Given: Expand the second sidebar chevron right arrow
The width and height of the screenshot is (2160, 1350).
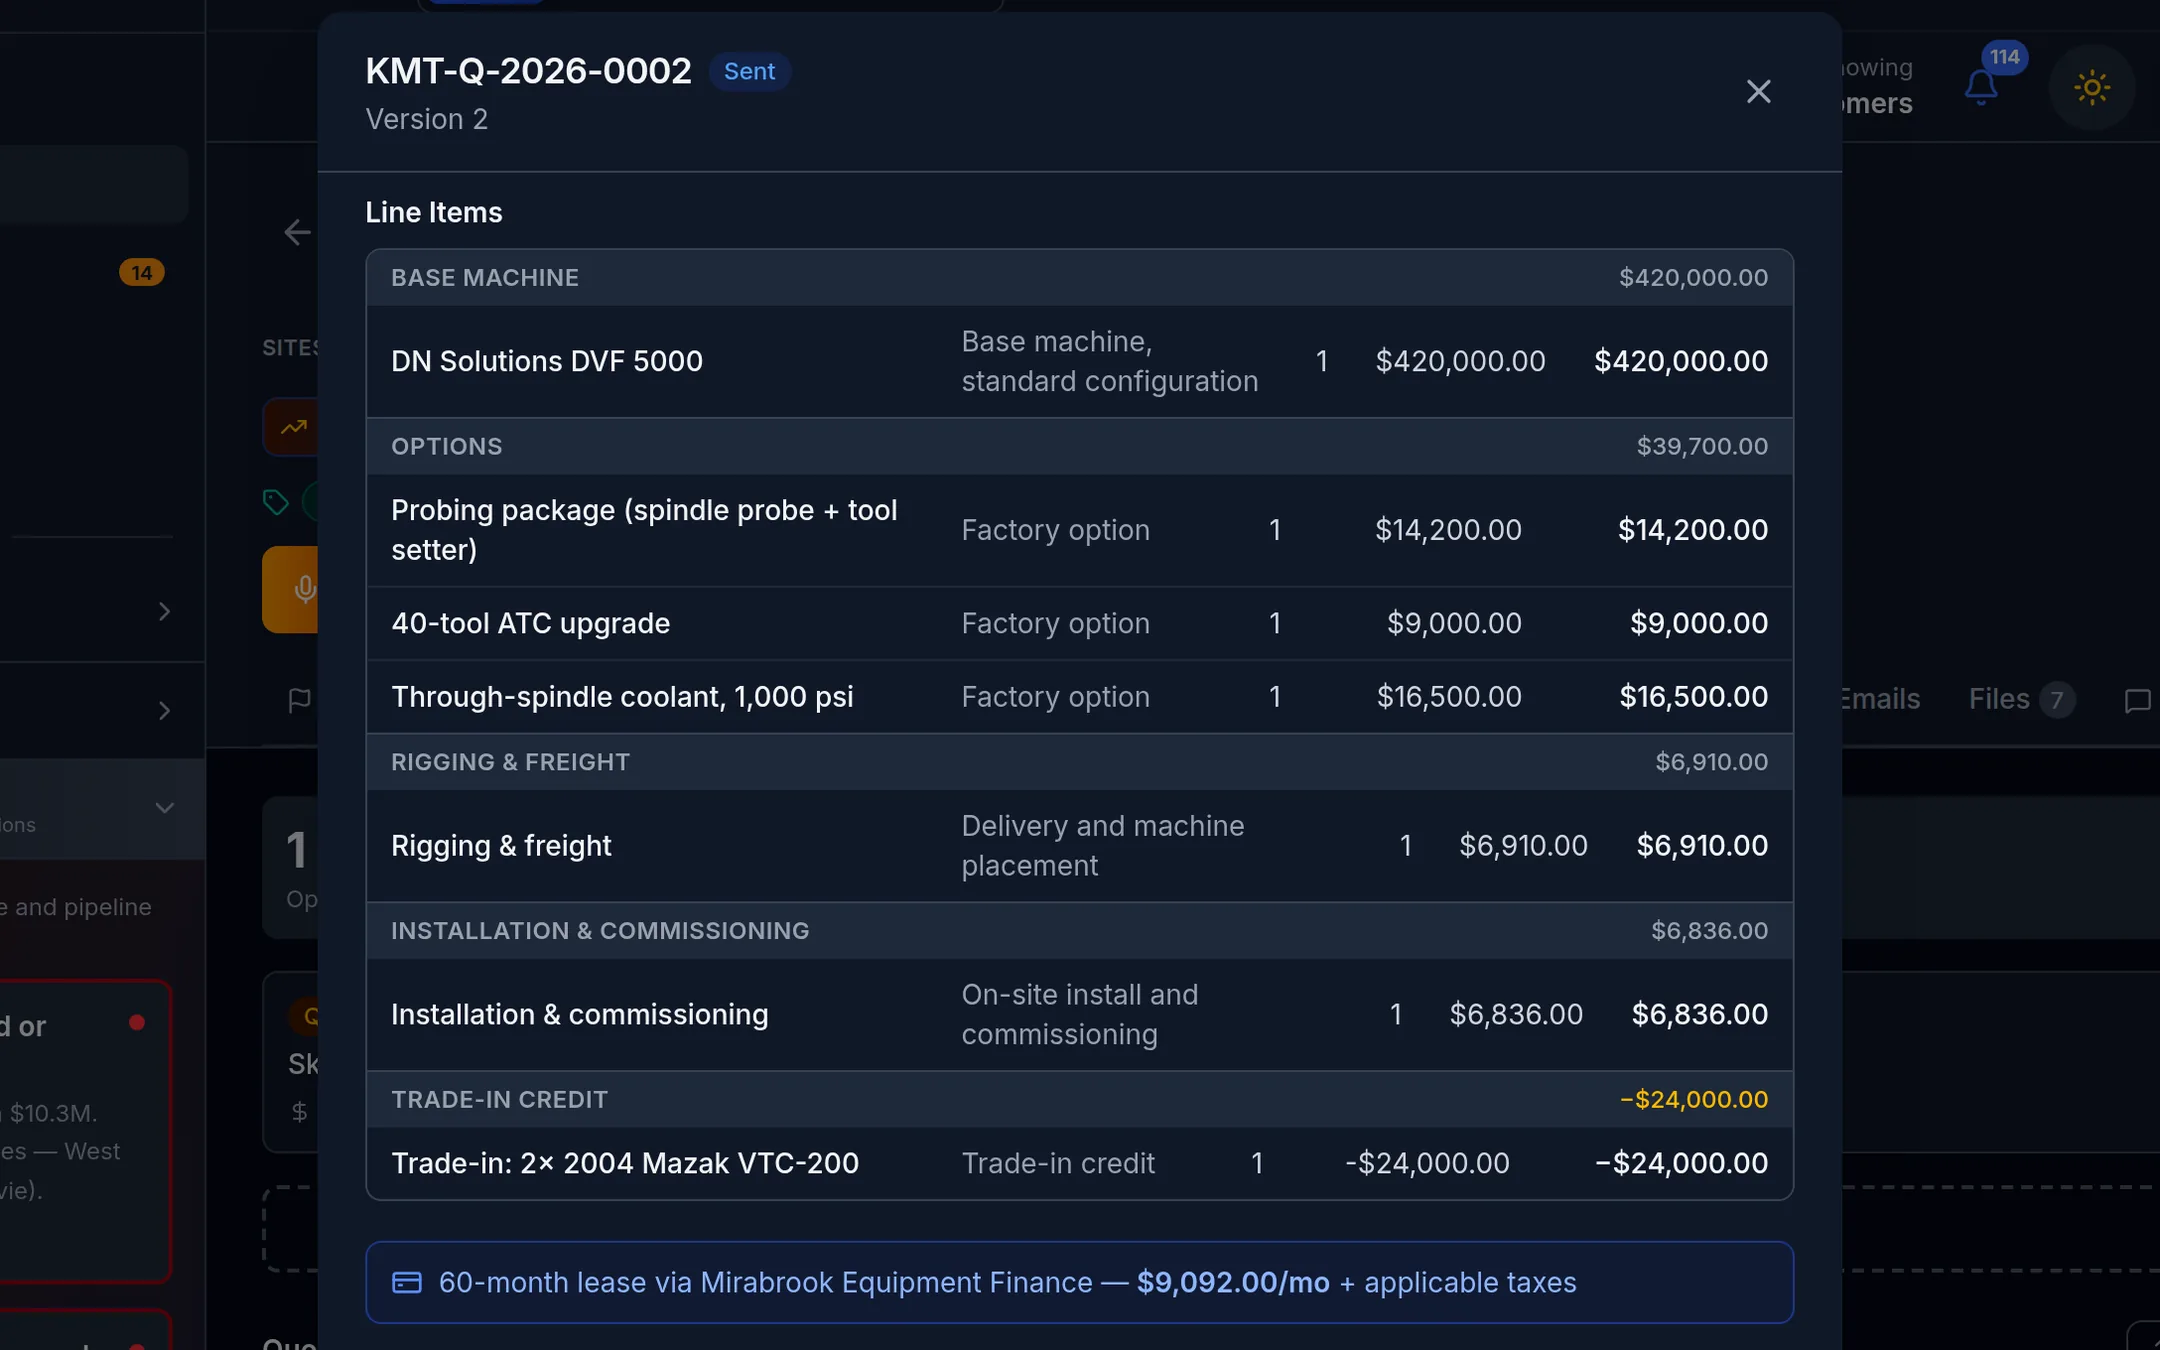Looking at the screenshot, I should pos(165,710).
